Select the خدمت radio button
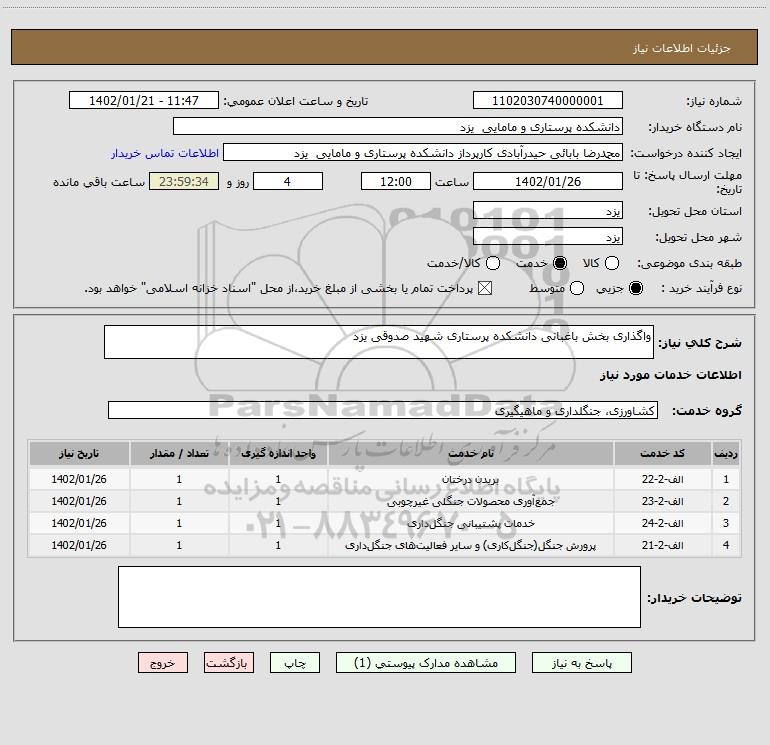770x745 pixels. tap(560, 263)
